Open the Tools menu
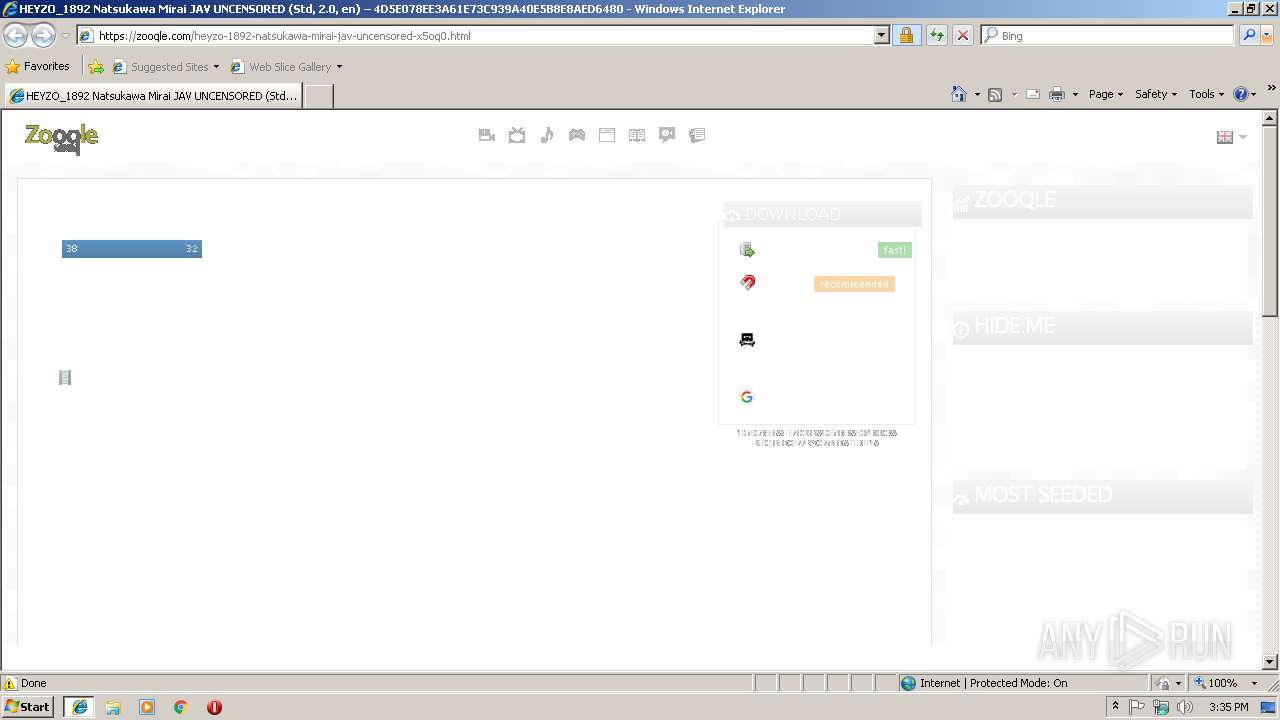Viewport: 1280px width, 720px height. [1207, 94]
